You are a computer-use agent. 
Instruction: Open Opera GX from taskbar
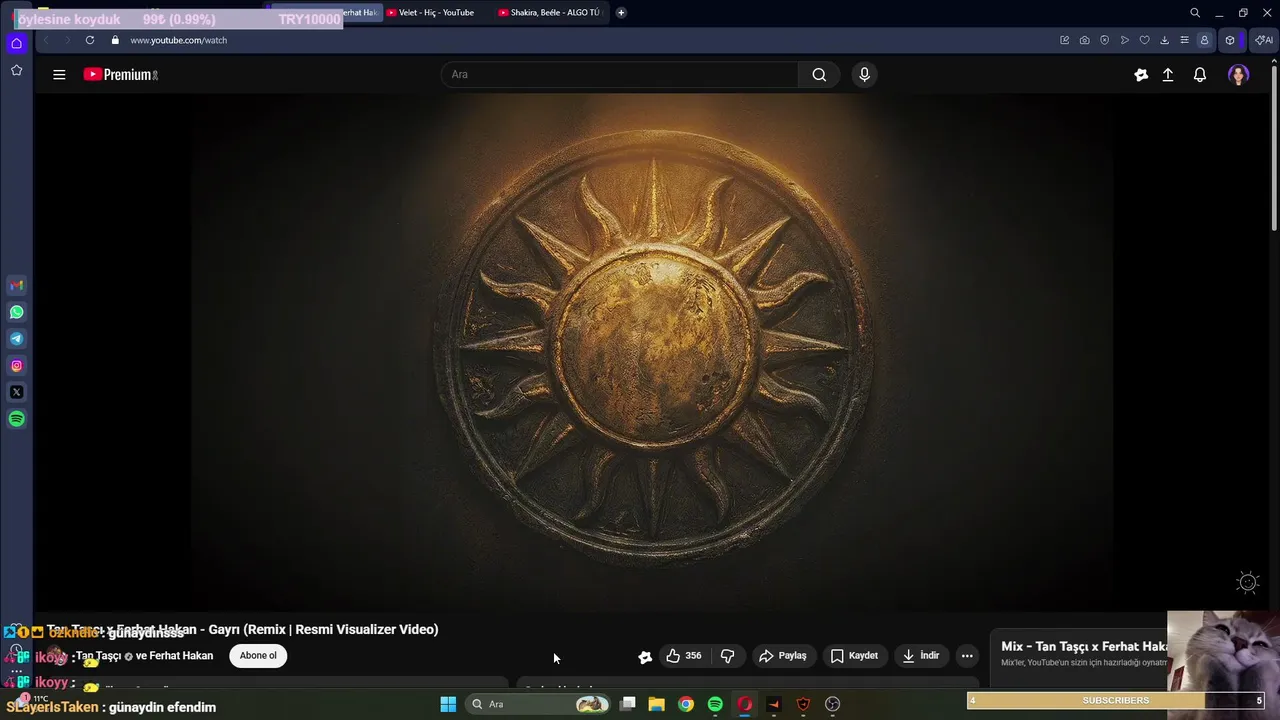(744, 704)
